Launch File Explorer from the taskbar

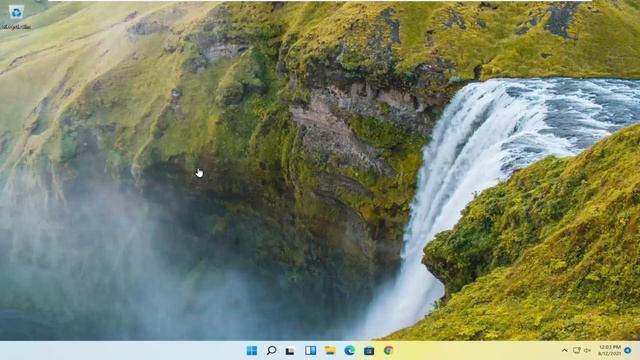pos(330,351)
